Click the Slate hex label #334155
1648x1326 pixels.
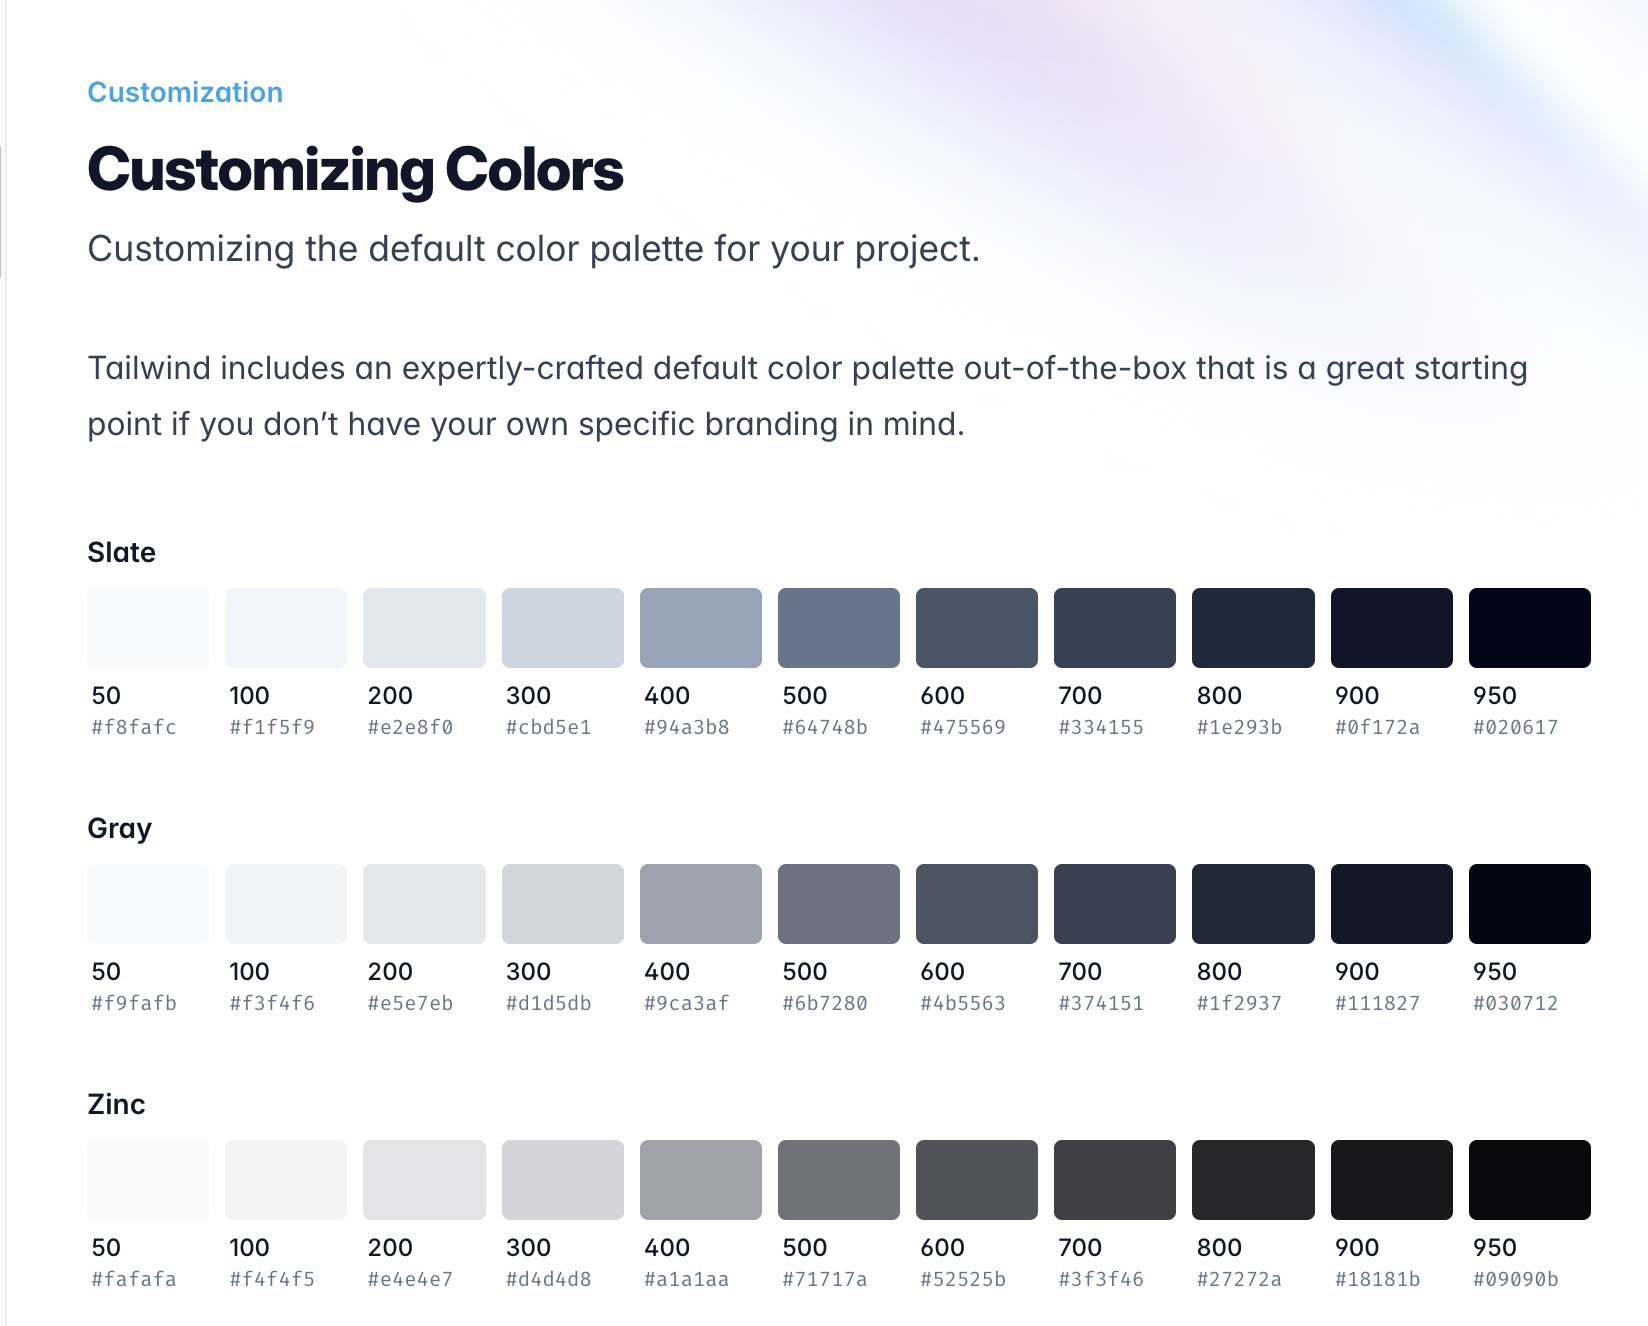[1101, 727]
